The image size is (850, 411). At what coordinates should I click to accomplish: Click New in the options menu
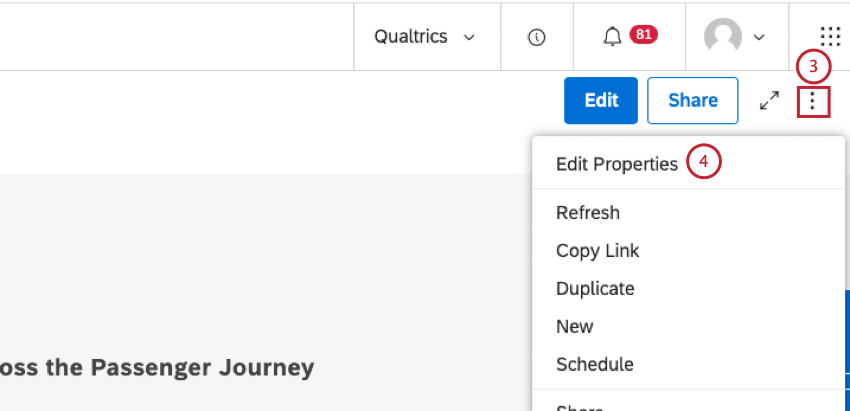tap(575, 327)
